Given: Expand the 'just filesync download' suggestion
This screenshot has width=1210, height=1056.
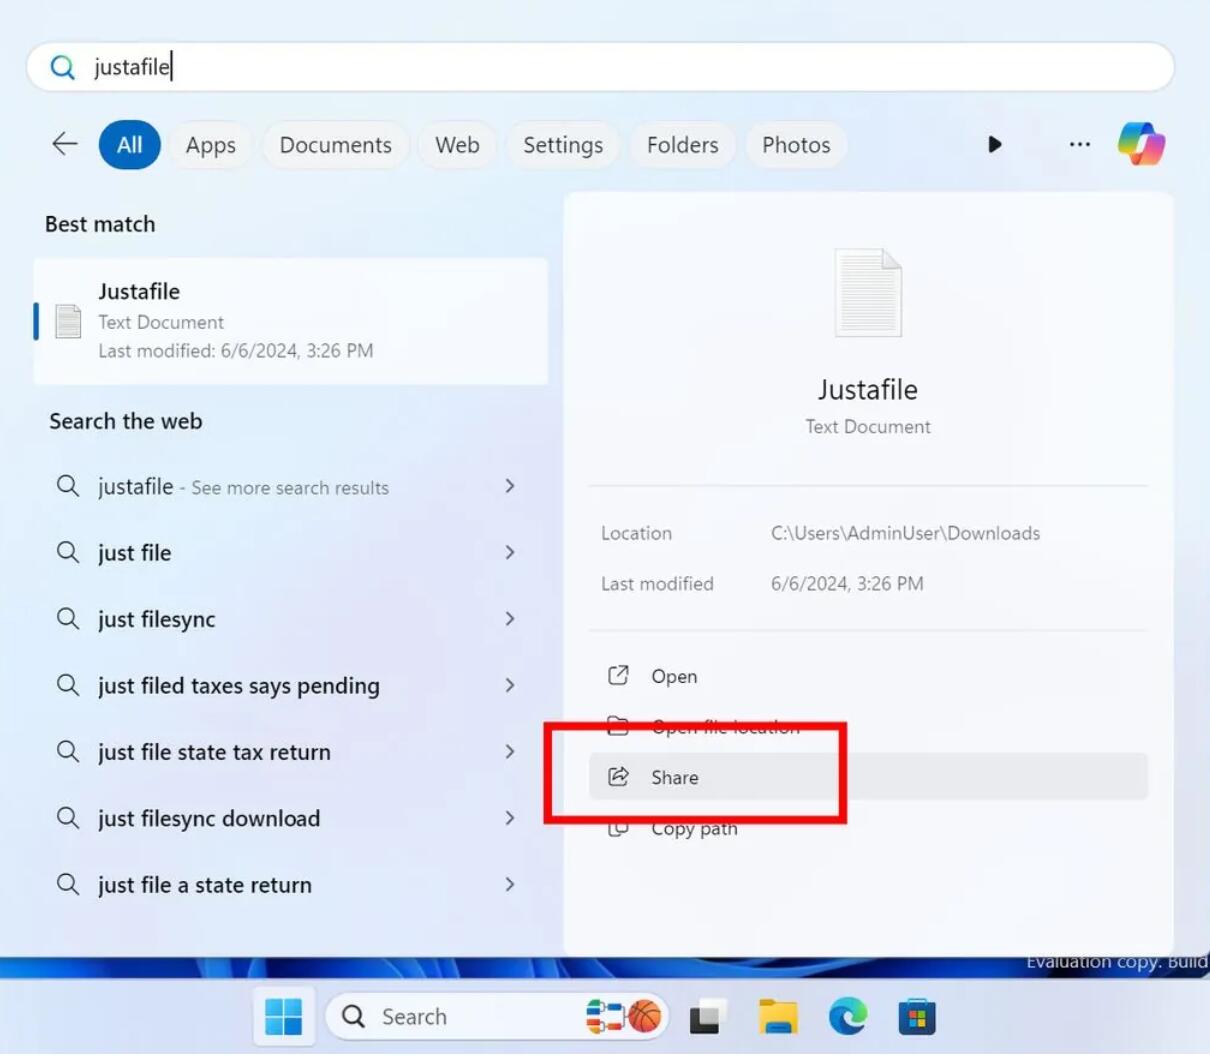Looking at the screenshot, I should point(510,818).
